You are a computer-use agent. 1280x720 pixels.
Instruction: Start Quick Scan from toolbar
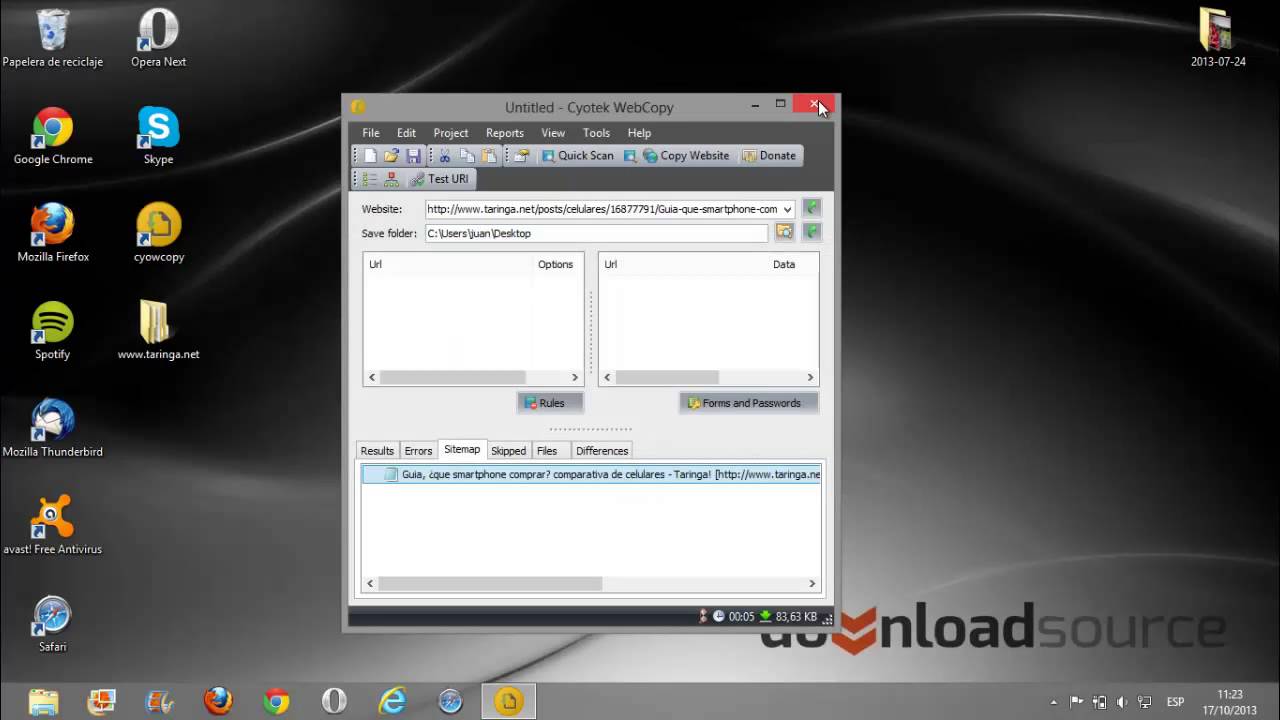point(577,156)
